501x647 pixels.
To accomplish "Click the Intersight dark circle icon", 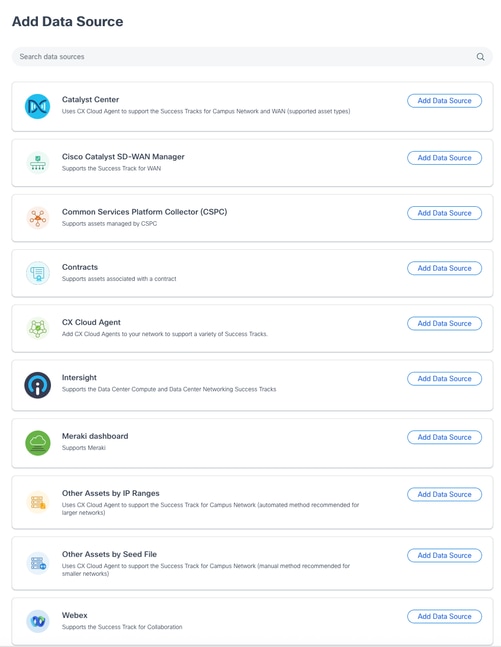I will click(x=38, y=385).
